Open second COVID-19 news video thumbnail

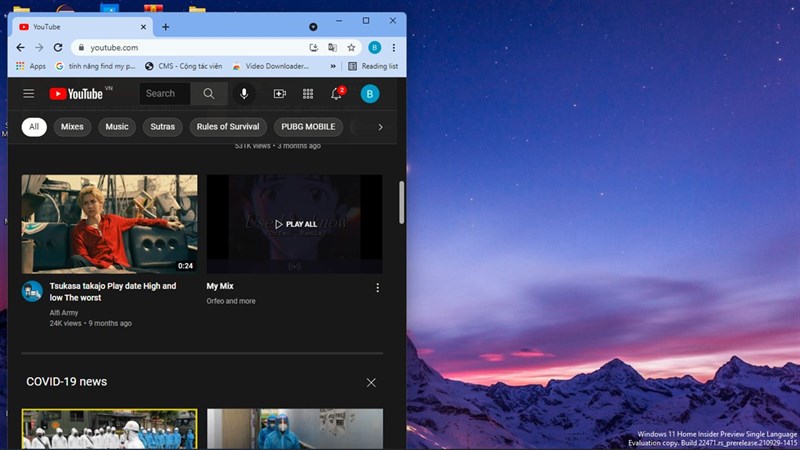(295, 429)
